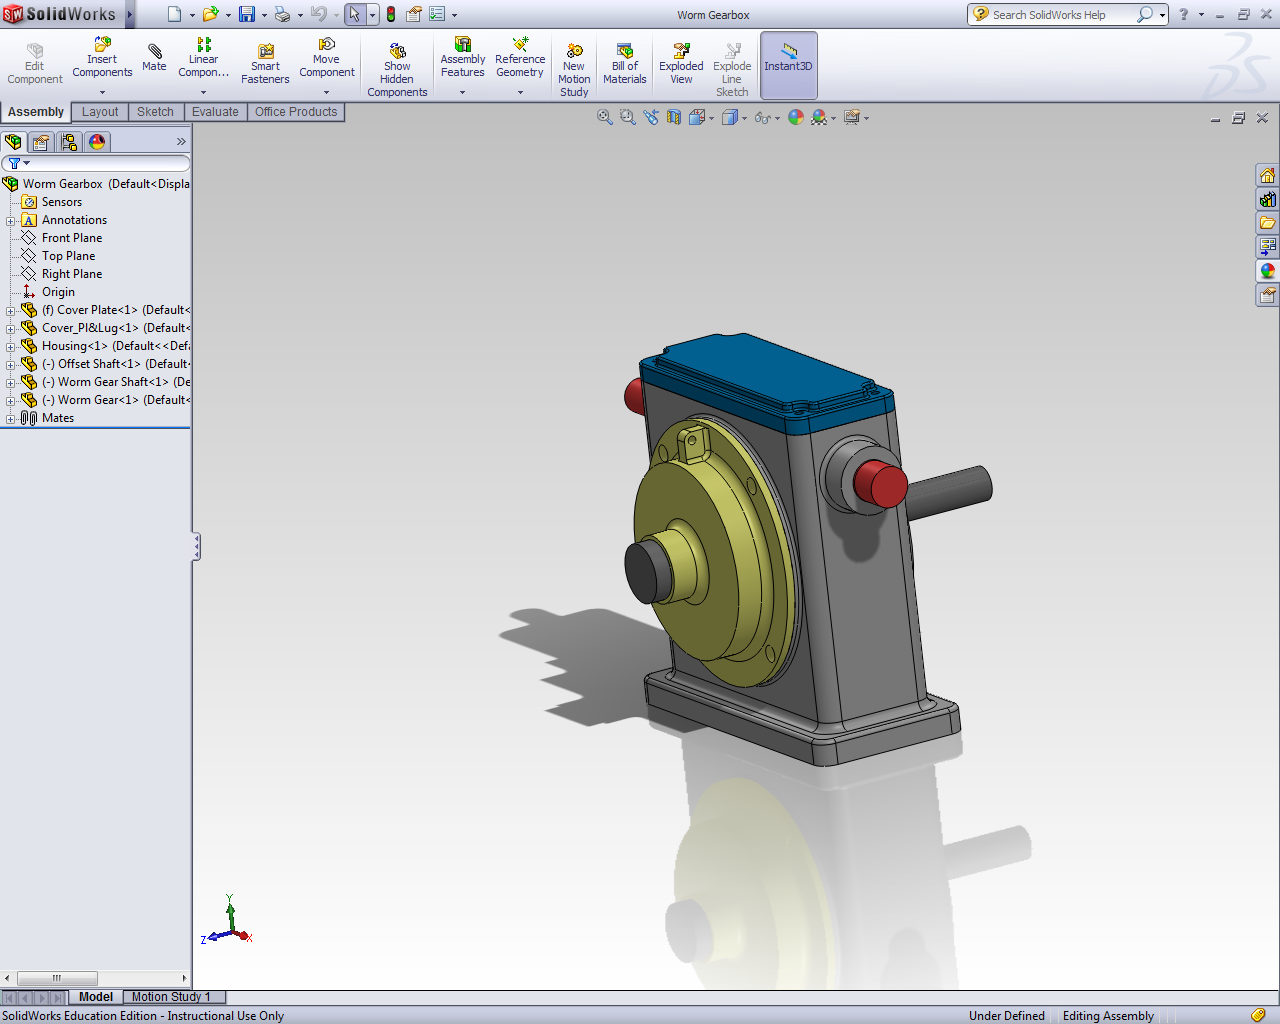Select the Right Plane in the tree
The width and height of the screenshot is (1280, 1024).
click(72, 274)
